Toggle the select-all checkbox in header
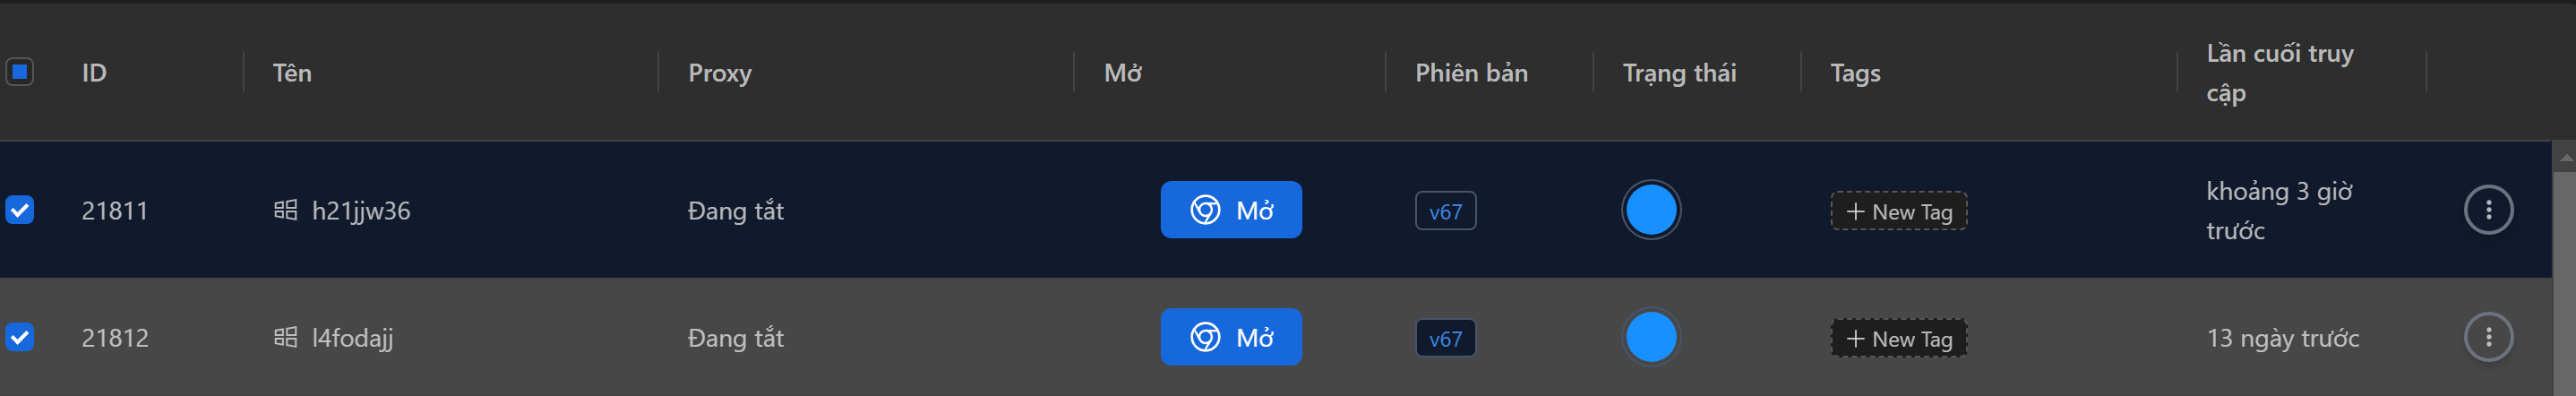 (x=20, y=72)
